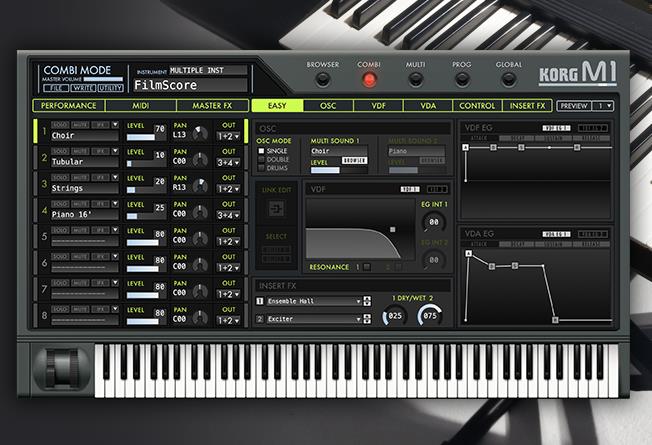This screenshot has height=445, width=652.
Task: Click the VDF cutoff handle in filter graph
Action: tap(393, 229)
